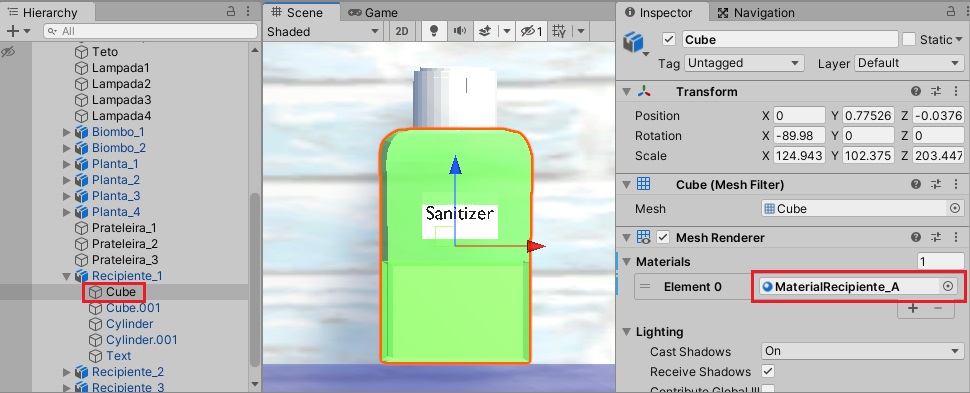This screenshot has height=393, width=970.
Task: Click the Hierarchy vertical scrollbar
Action: pyautogui.click(x=255, y=279)
